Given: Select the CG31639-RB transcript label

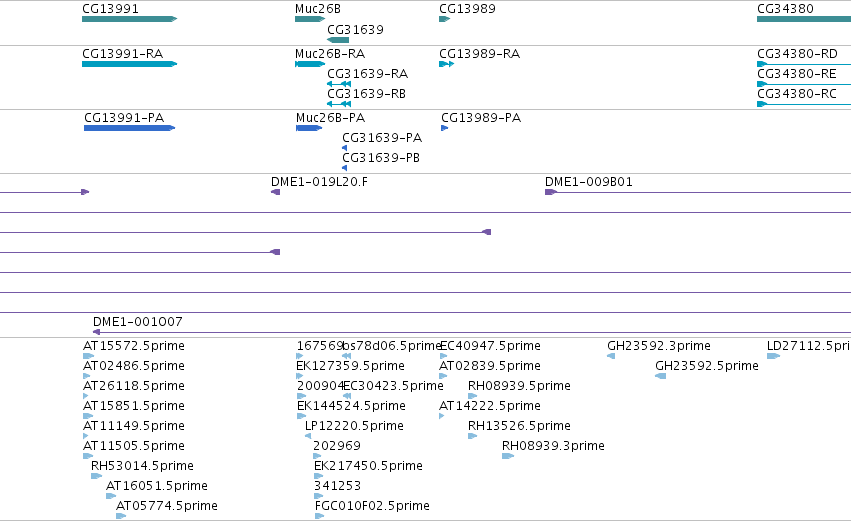Looking at the screenshot, I should 366,94.
